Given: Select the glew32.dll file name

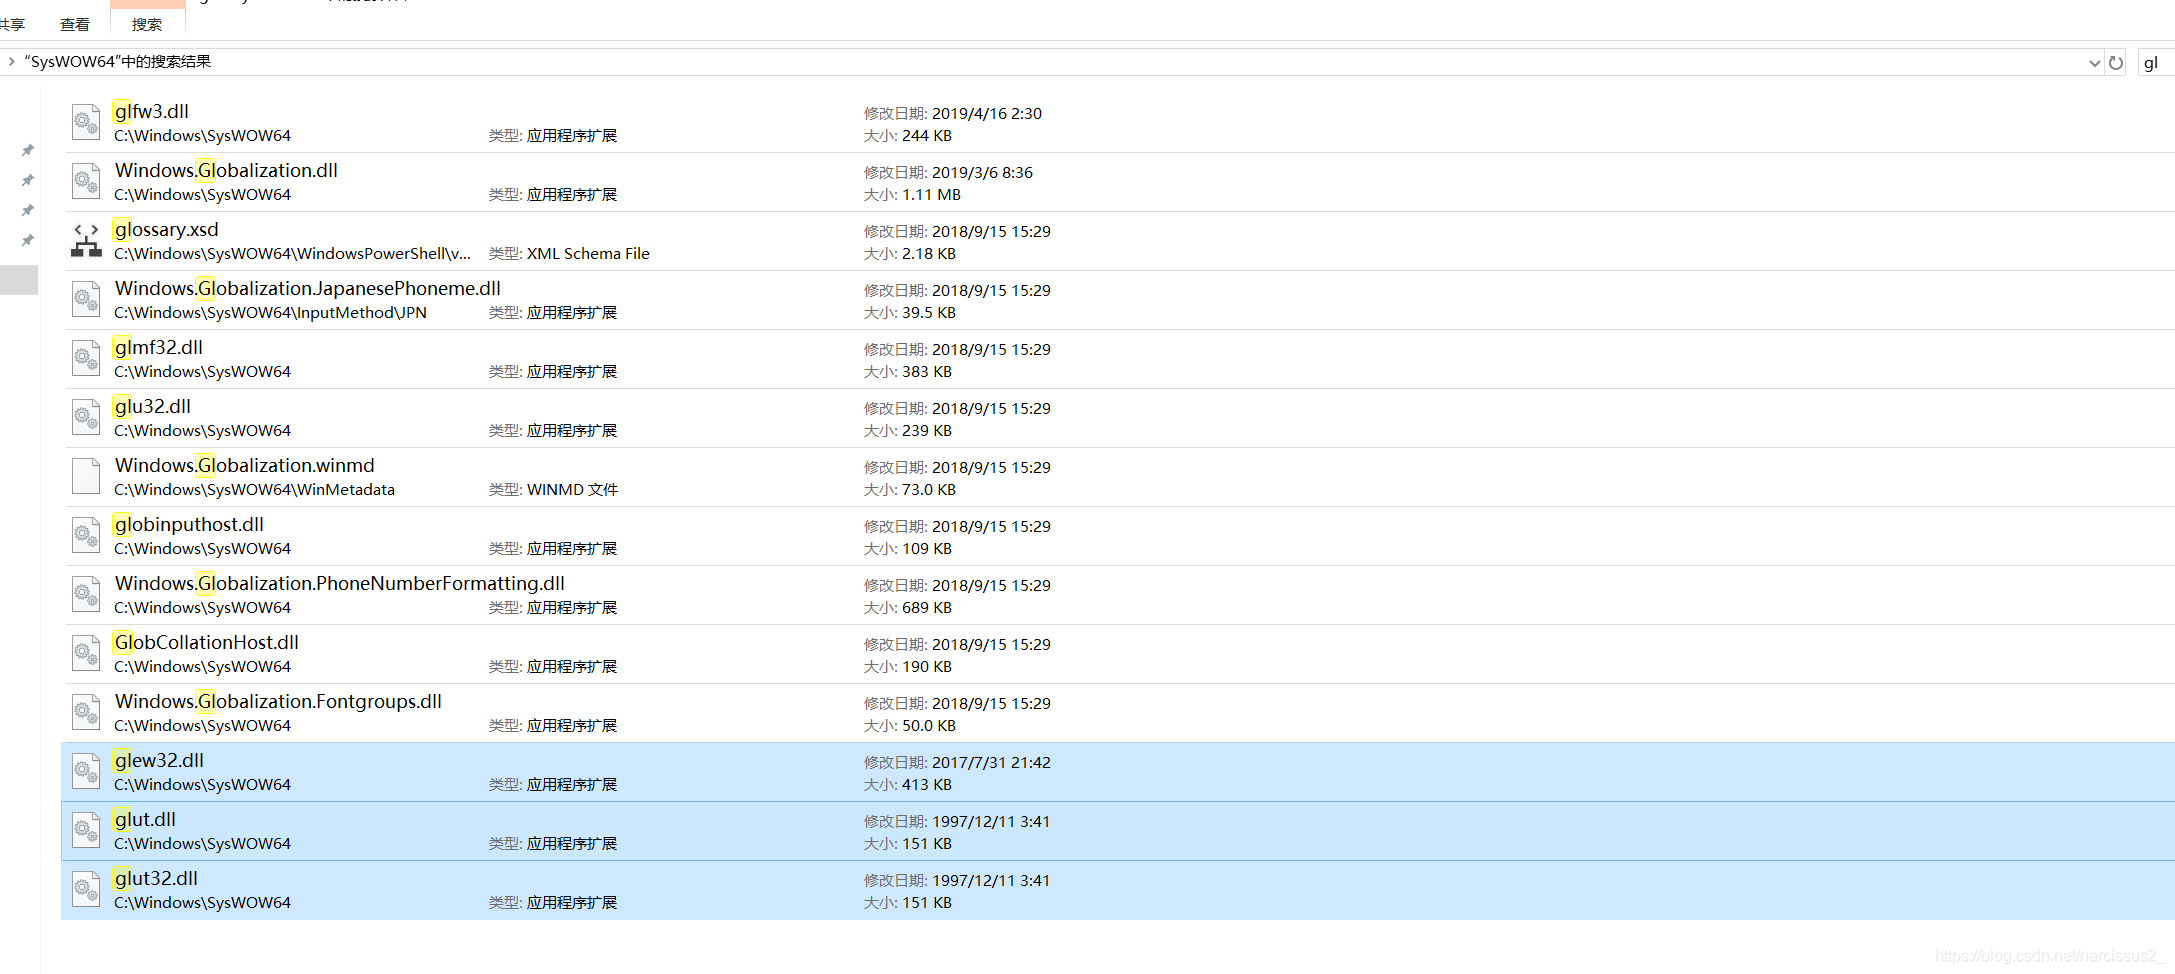Looking at the screenshot, I should (x=159, y=760).
